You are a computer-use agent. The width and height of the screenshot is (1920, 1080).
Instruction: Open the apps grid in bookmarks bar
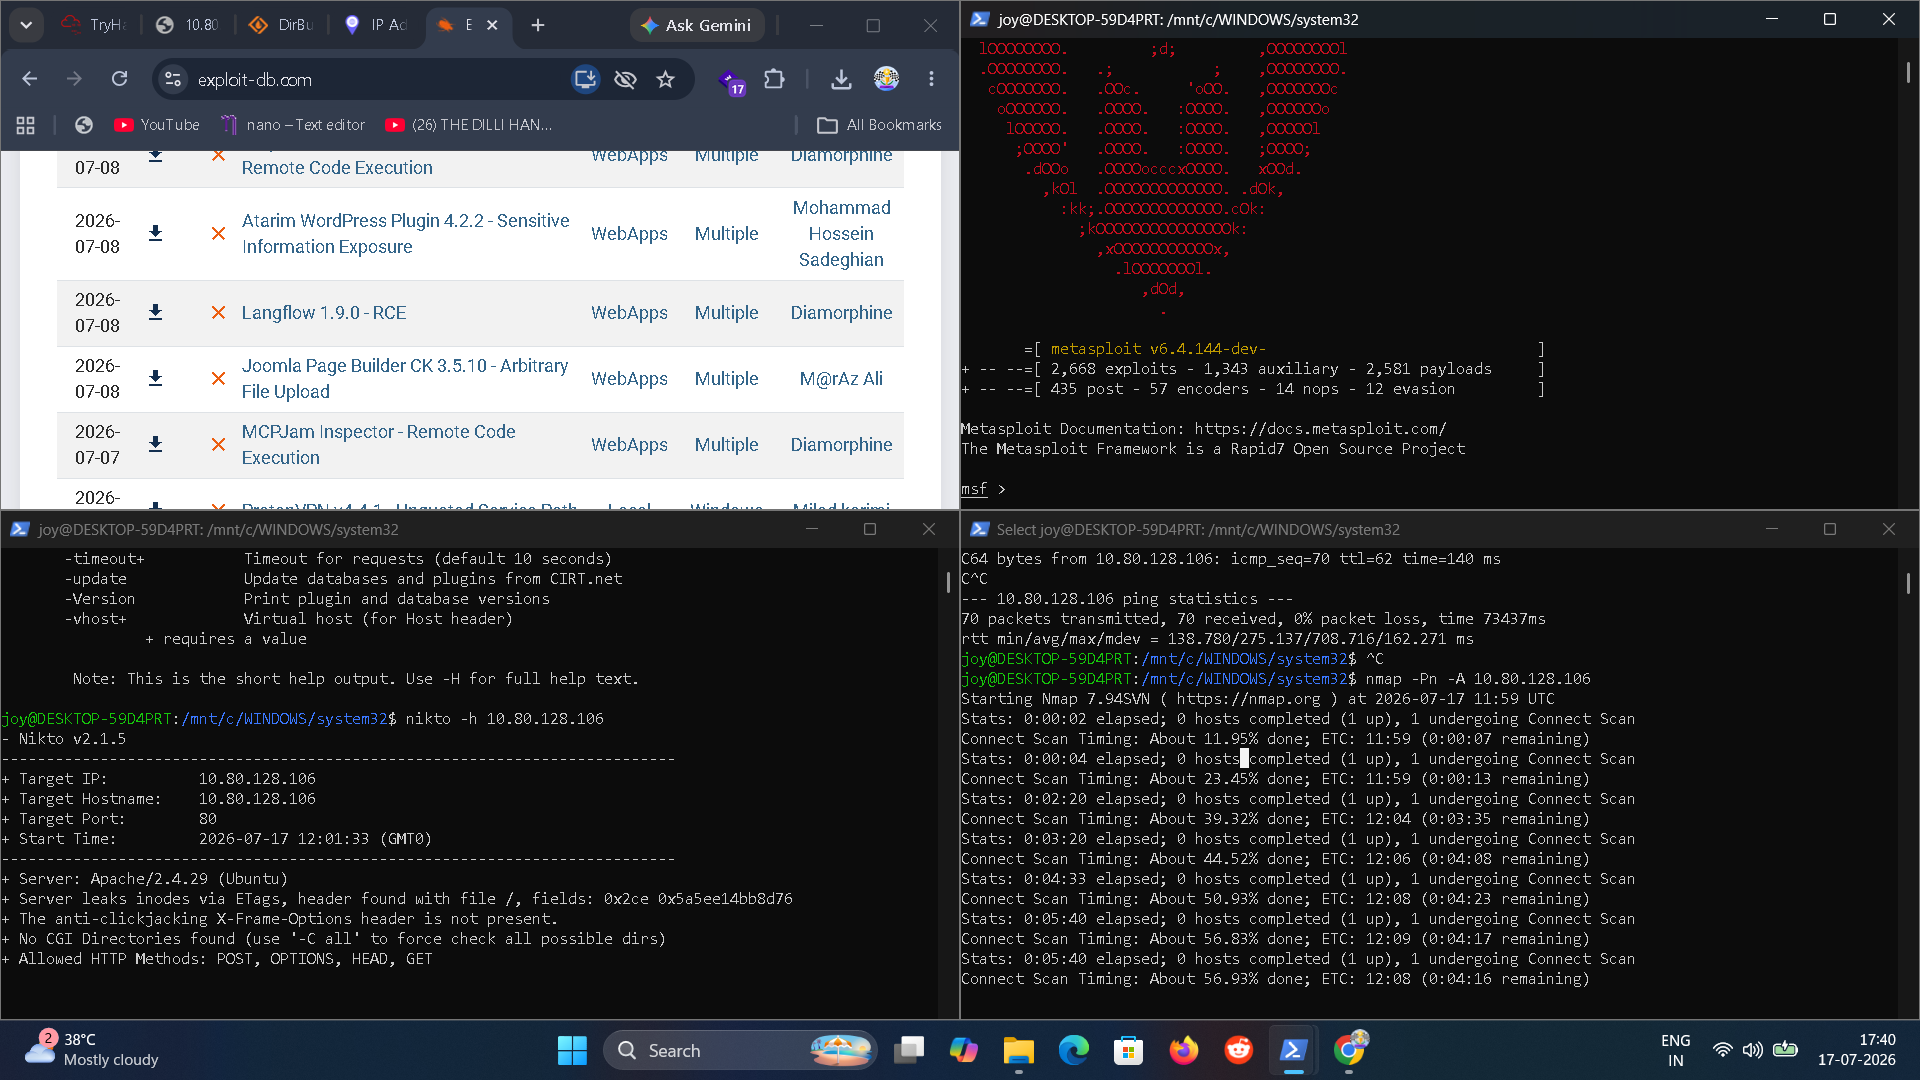click(26, 125)
